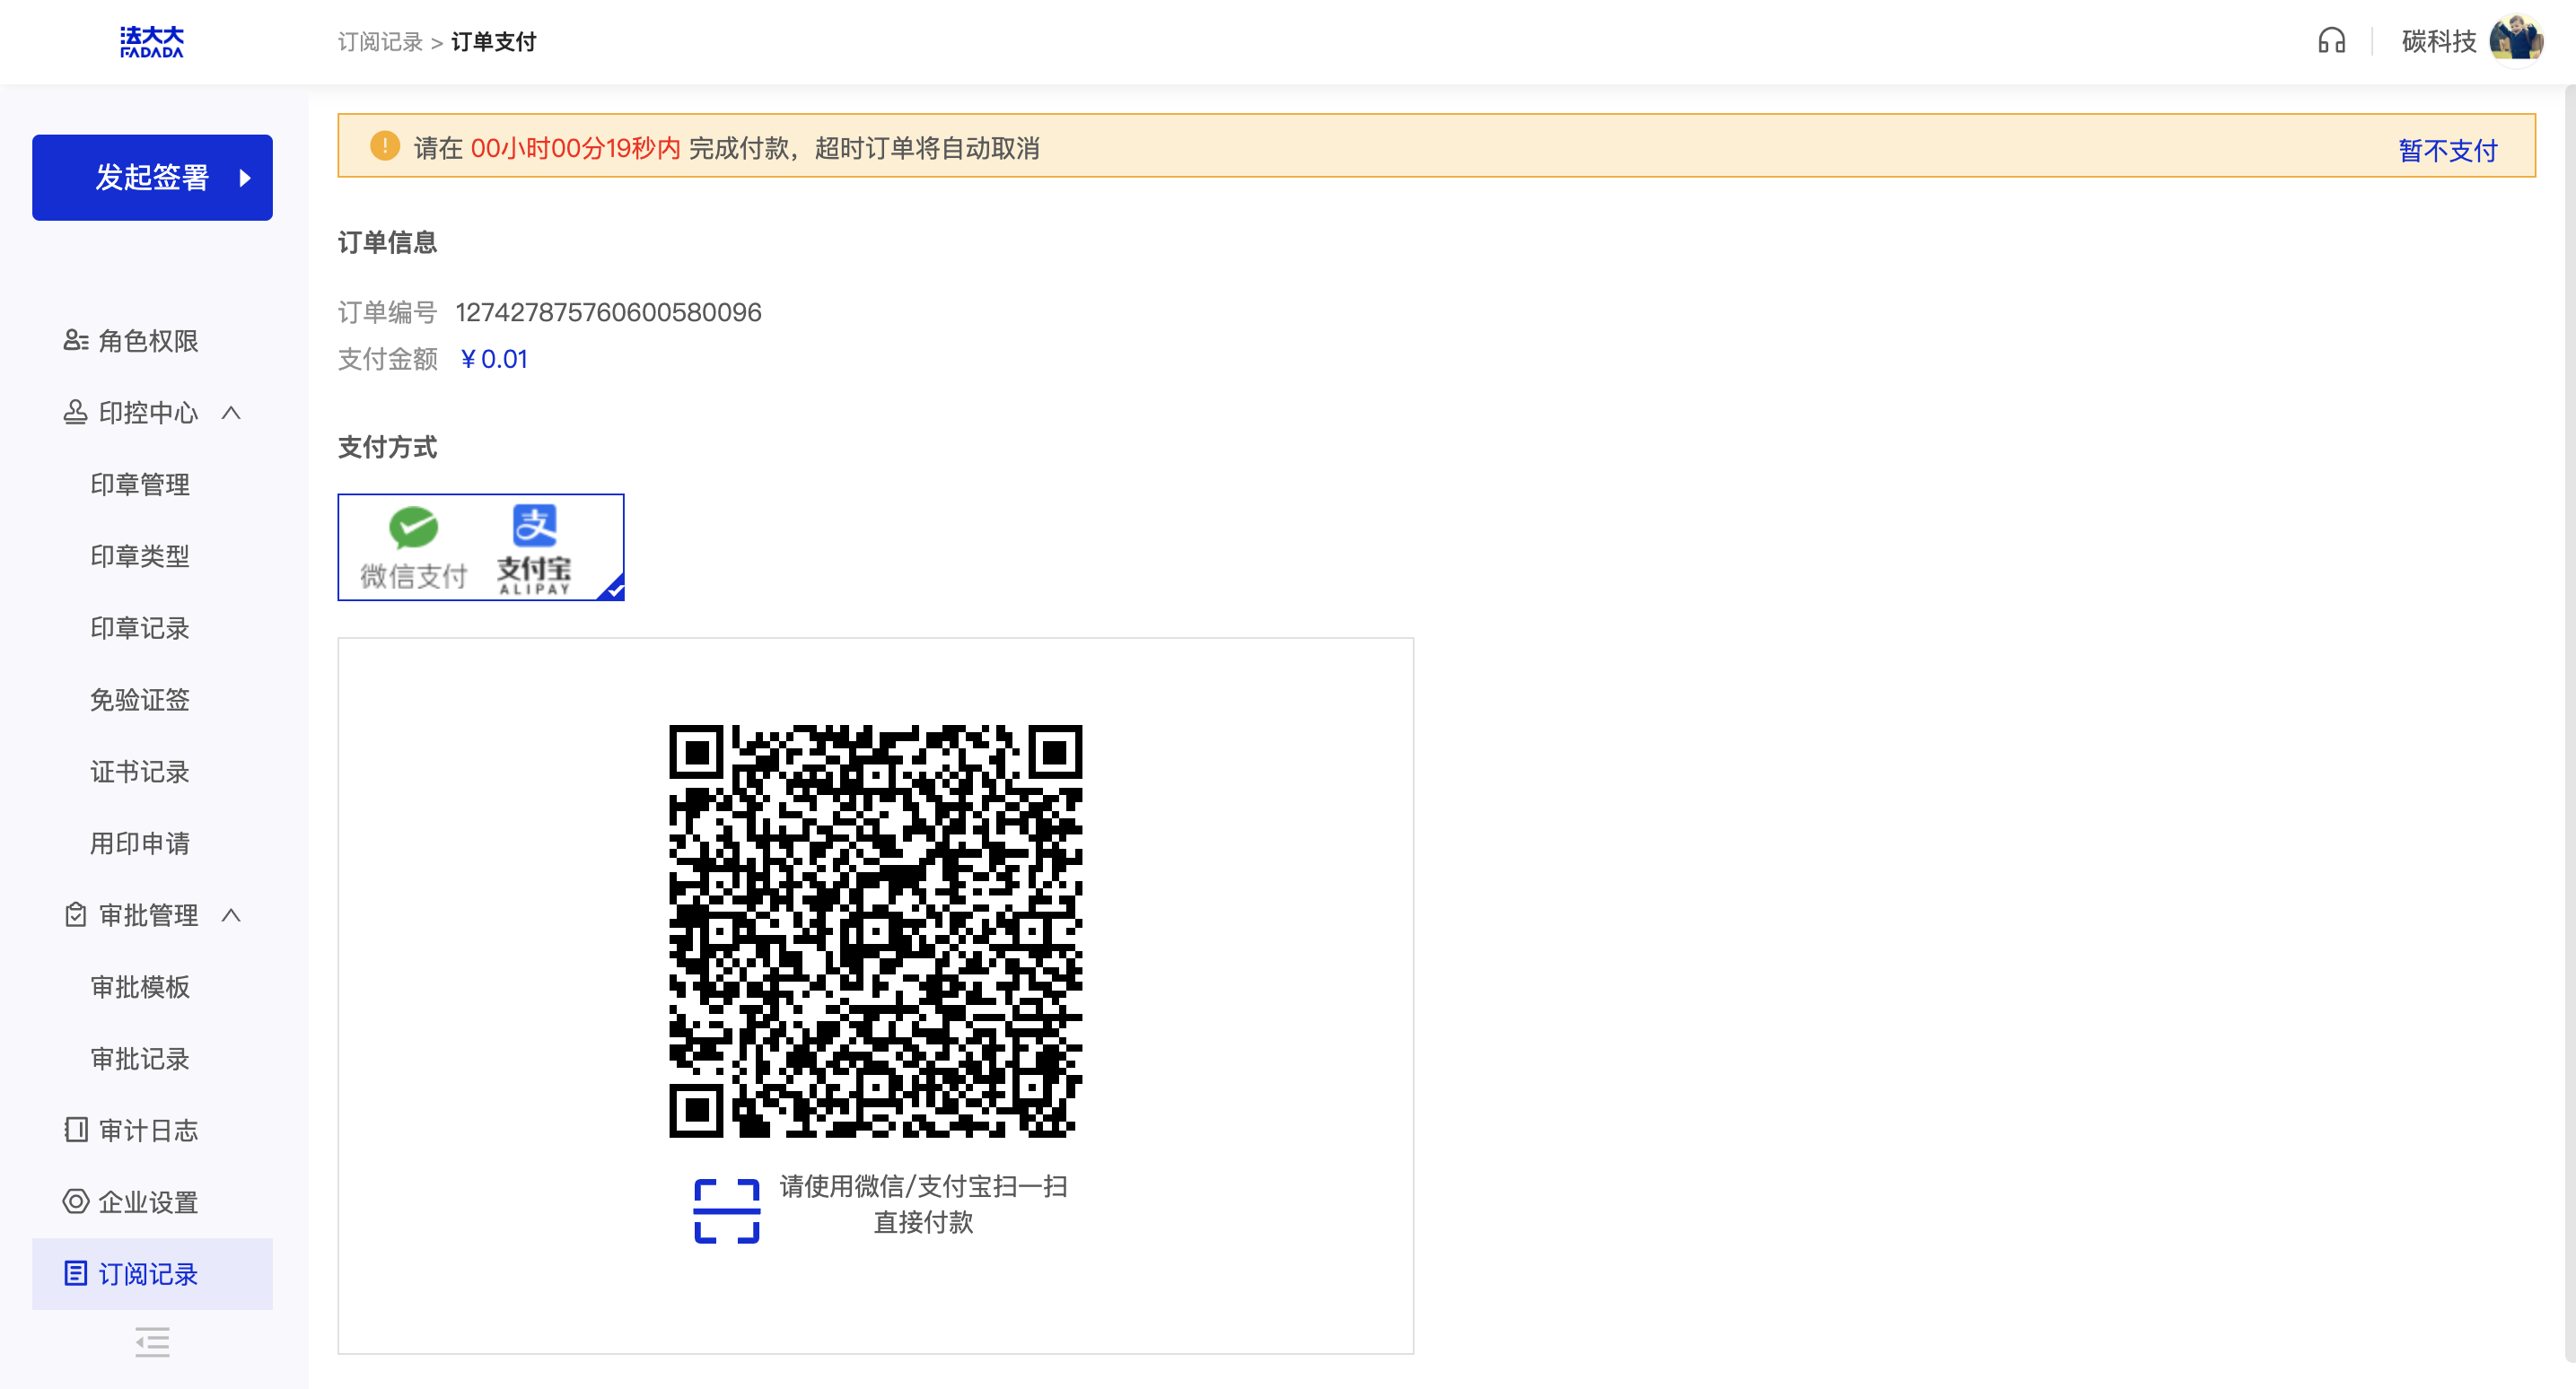Click 订单支付 breadcrumb text
Image resolution: width=2576 pixels, height=1389 pixels.
point(493,41)
